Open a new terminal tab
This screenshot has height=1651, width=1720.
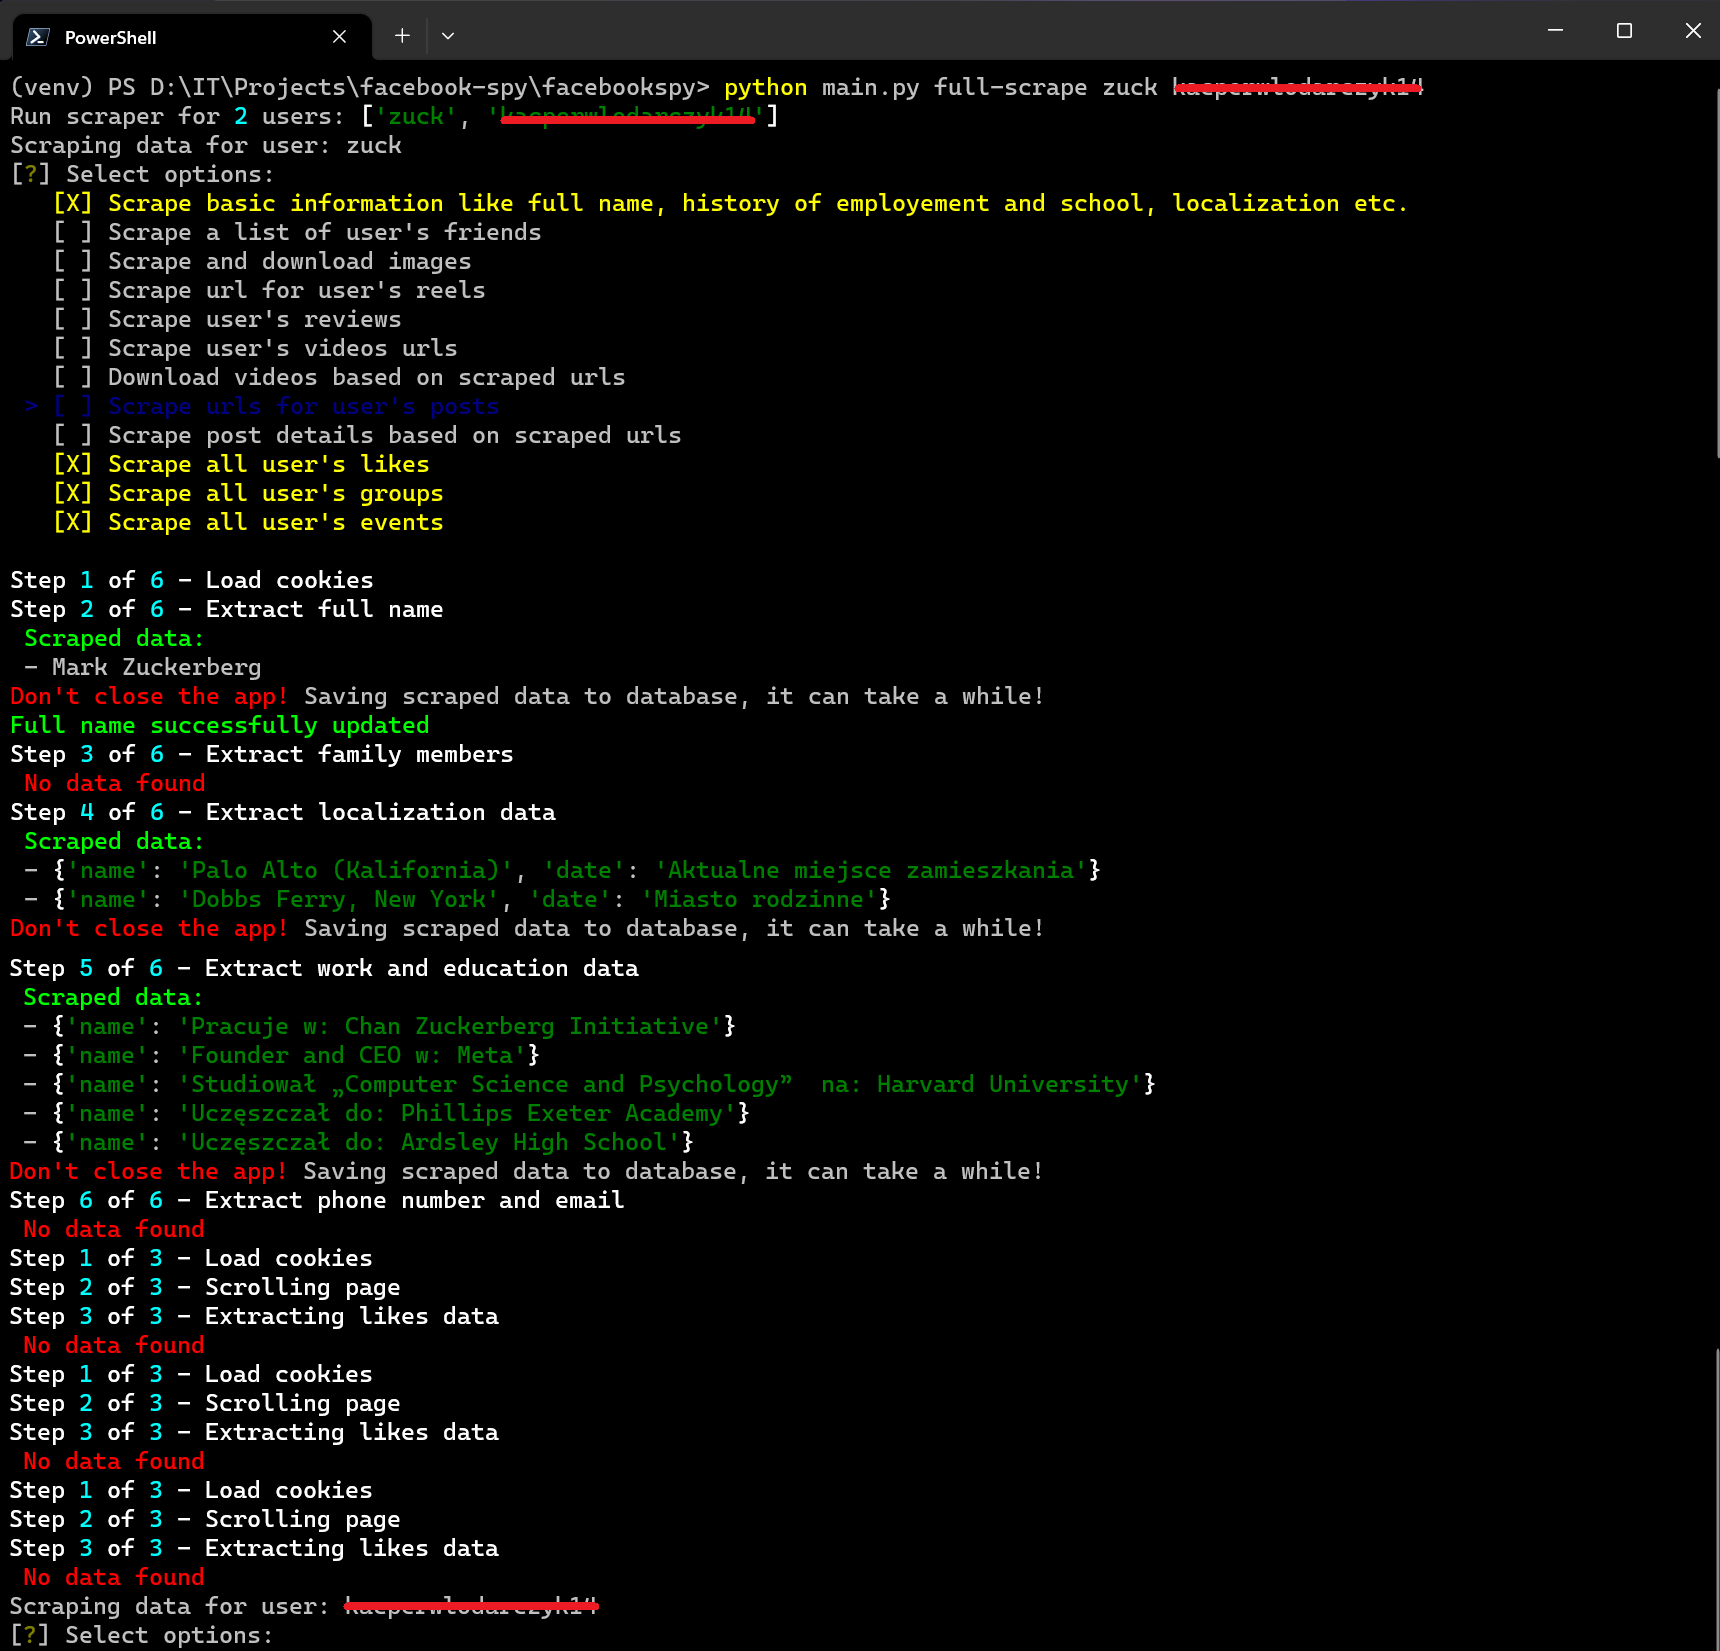point(402,36)
